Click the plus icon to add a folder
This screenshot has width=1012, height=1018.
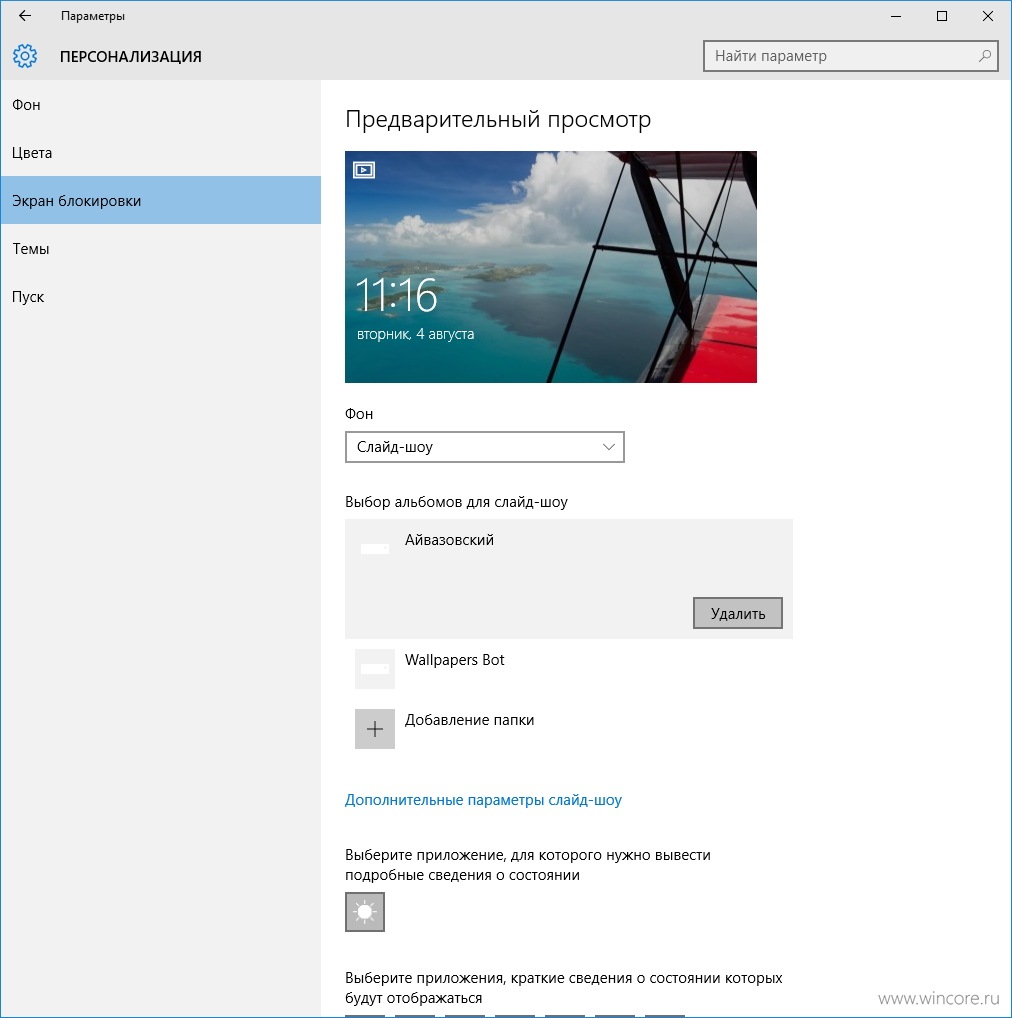(375, 728)
